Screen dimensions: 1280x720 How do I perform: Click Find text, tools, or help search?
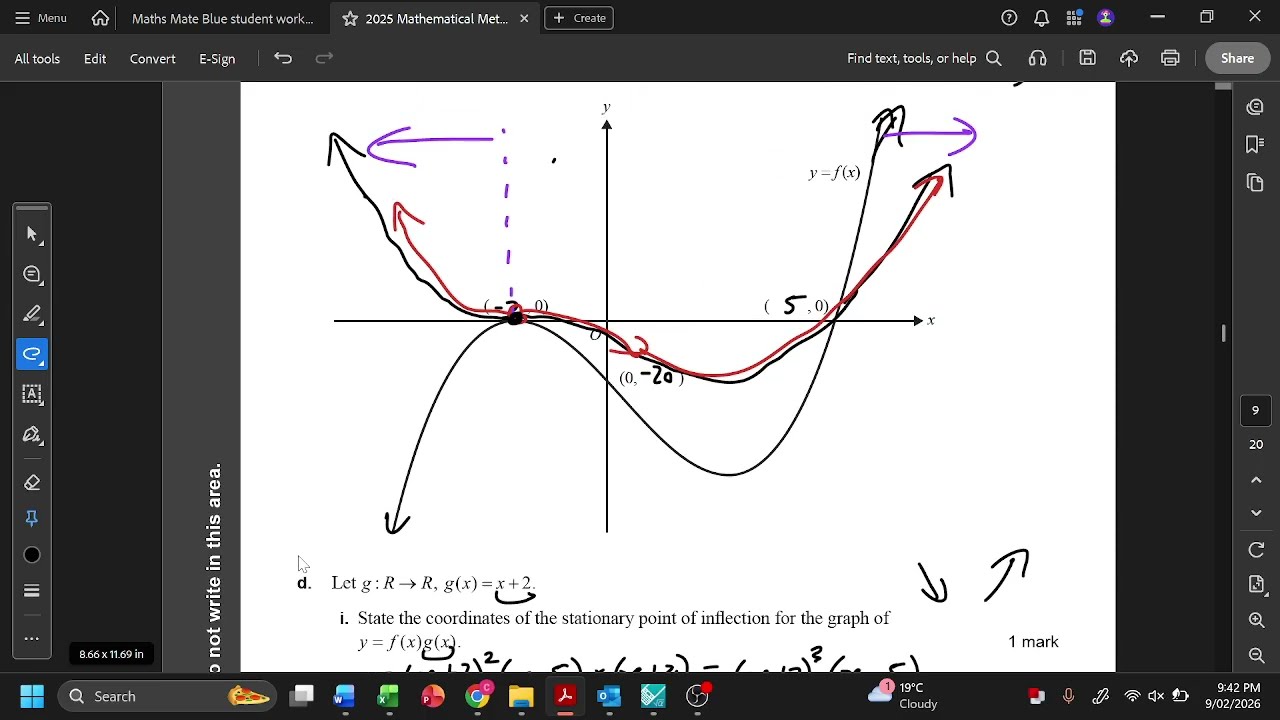point(924,58)
